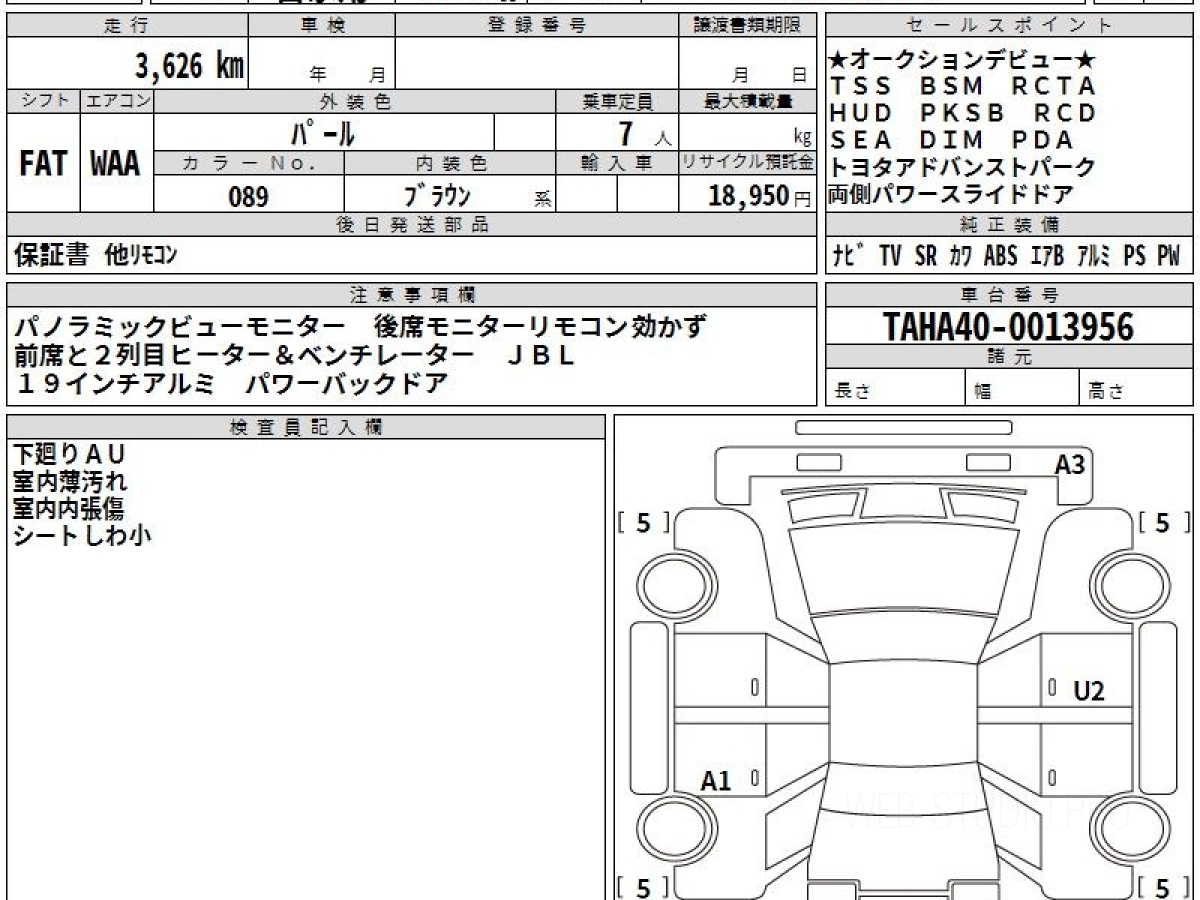Select the 最大積載量 header
Image resolution: width=1200 pixels, height=900 pixels.
point(747,101)
